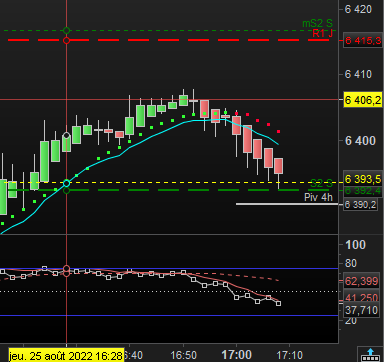The height and width of the screenshot is (362, 384).
Task: Select the 17:00 time axis label
Action: click(237, 355)
